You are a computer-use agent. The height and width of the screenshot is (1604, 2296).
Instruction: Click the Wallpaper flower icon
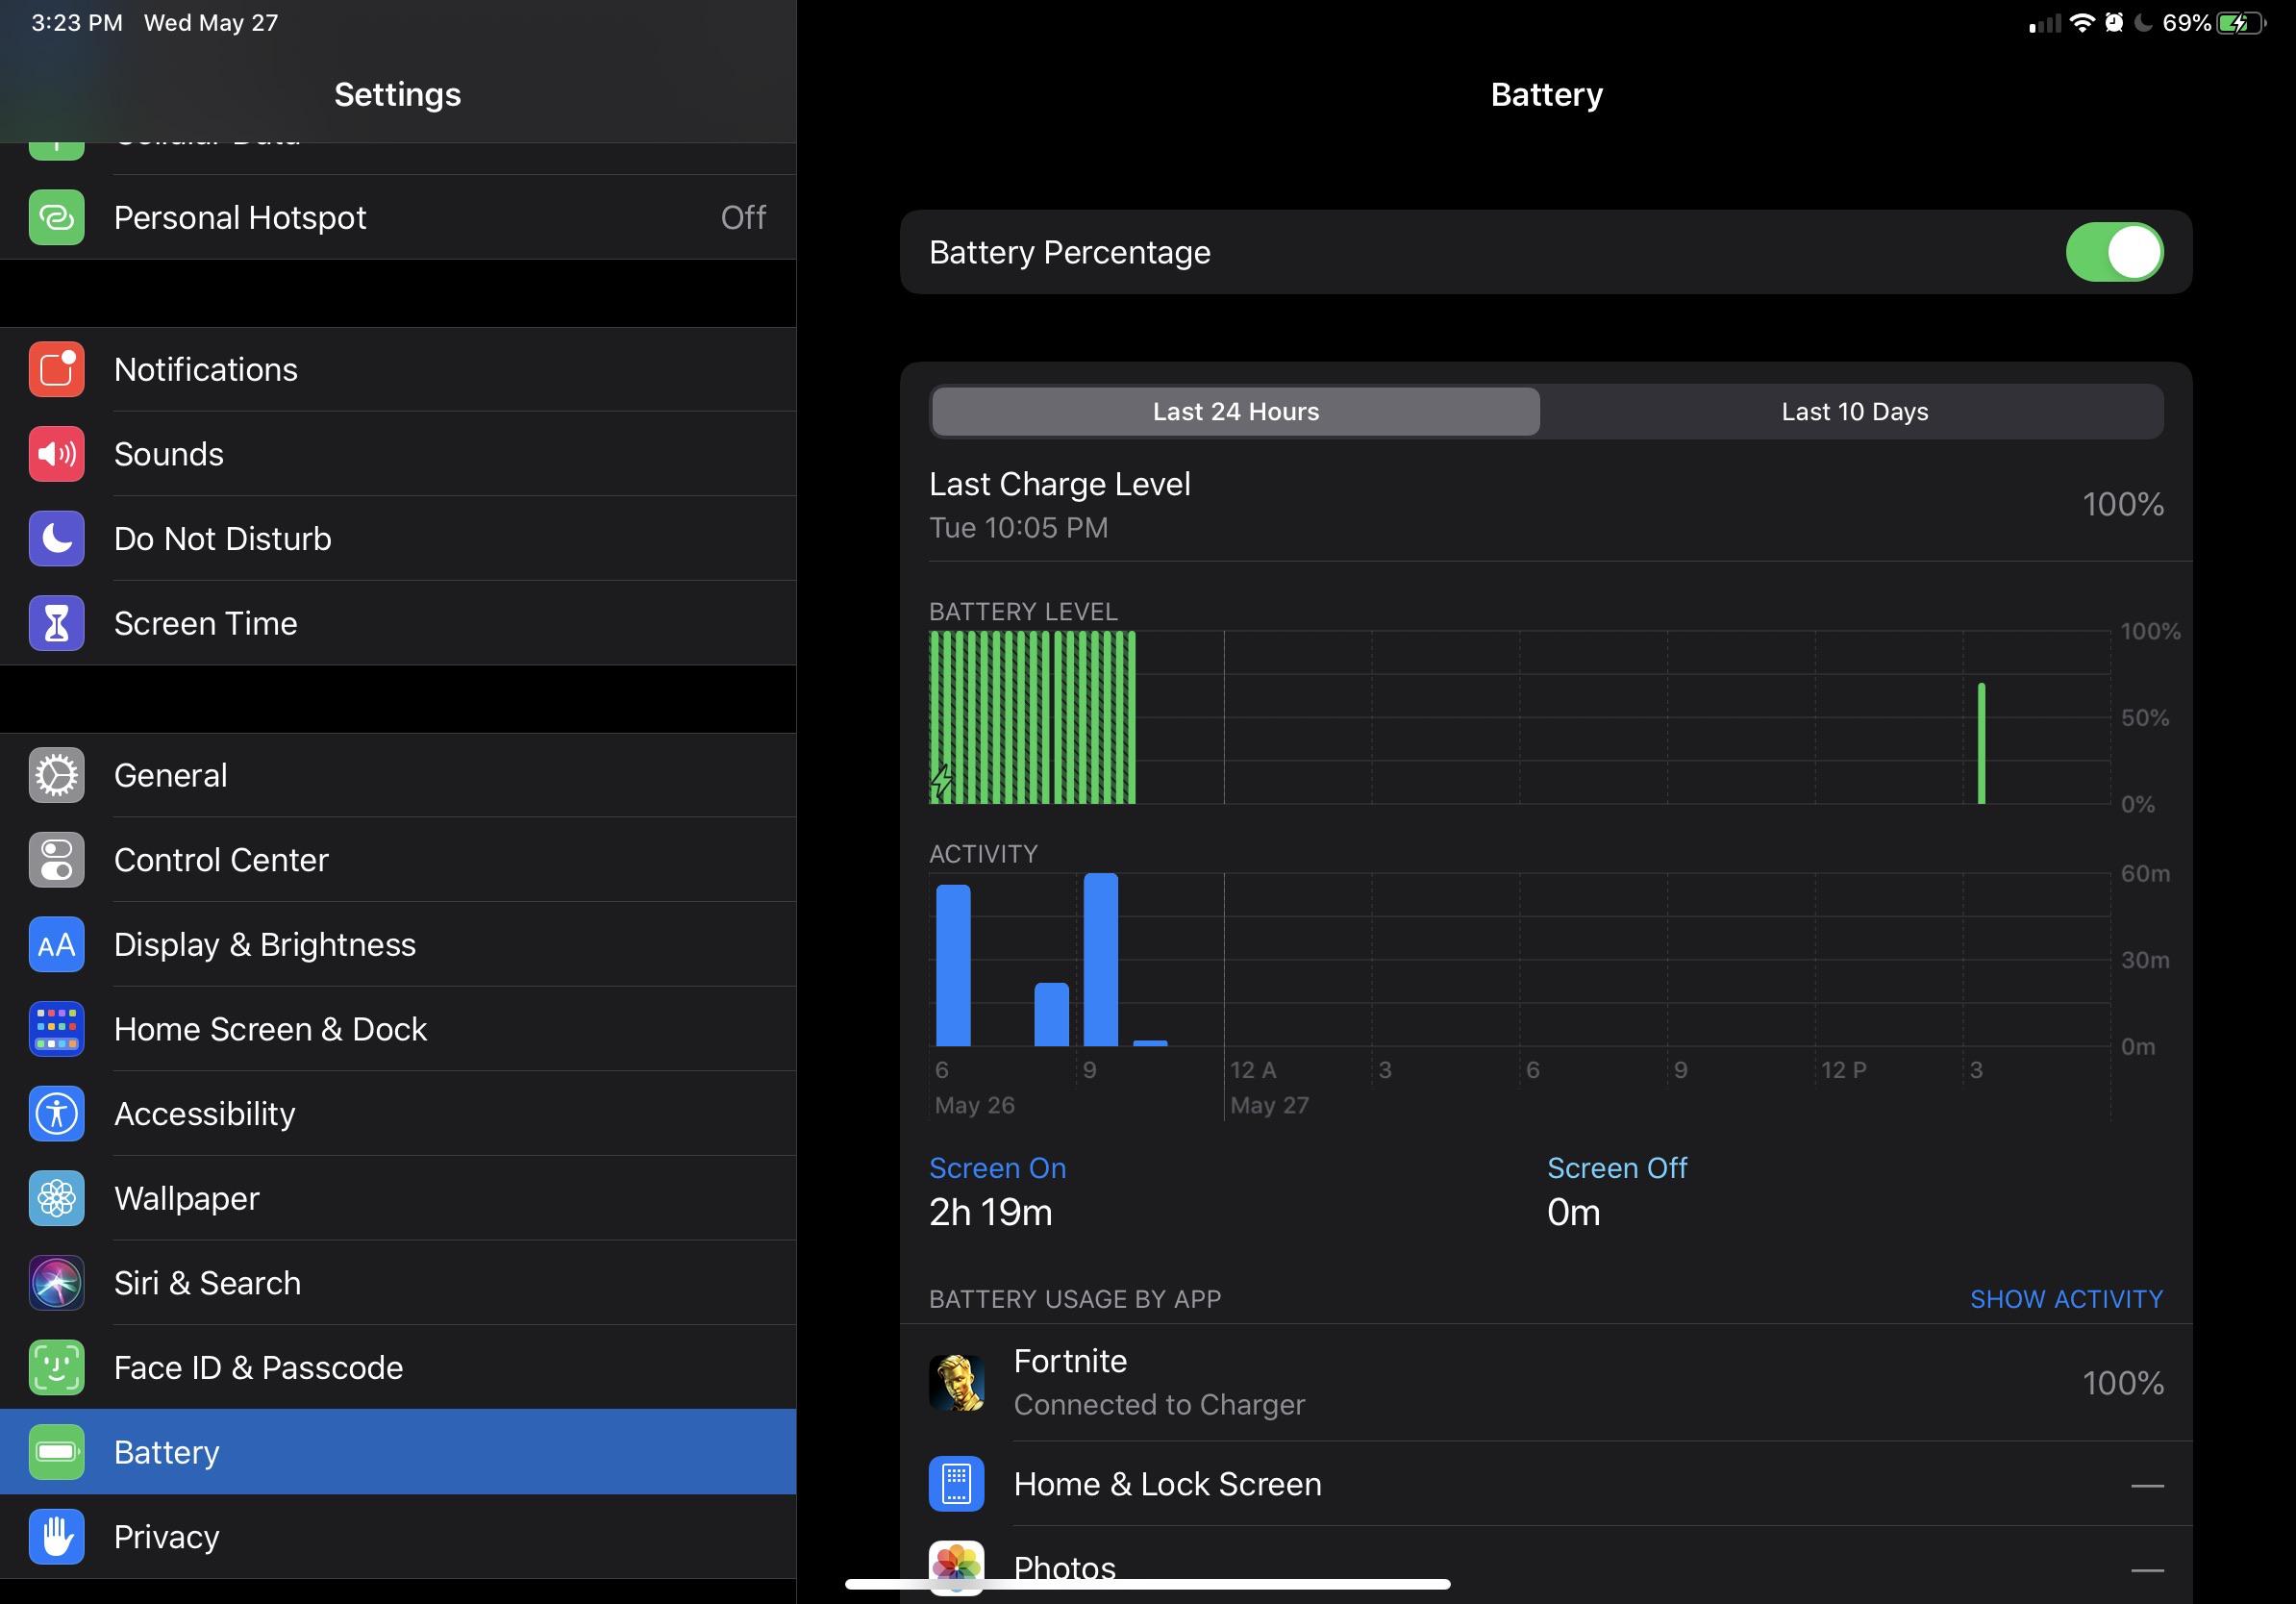click(x=56, y=1198)
